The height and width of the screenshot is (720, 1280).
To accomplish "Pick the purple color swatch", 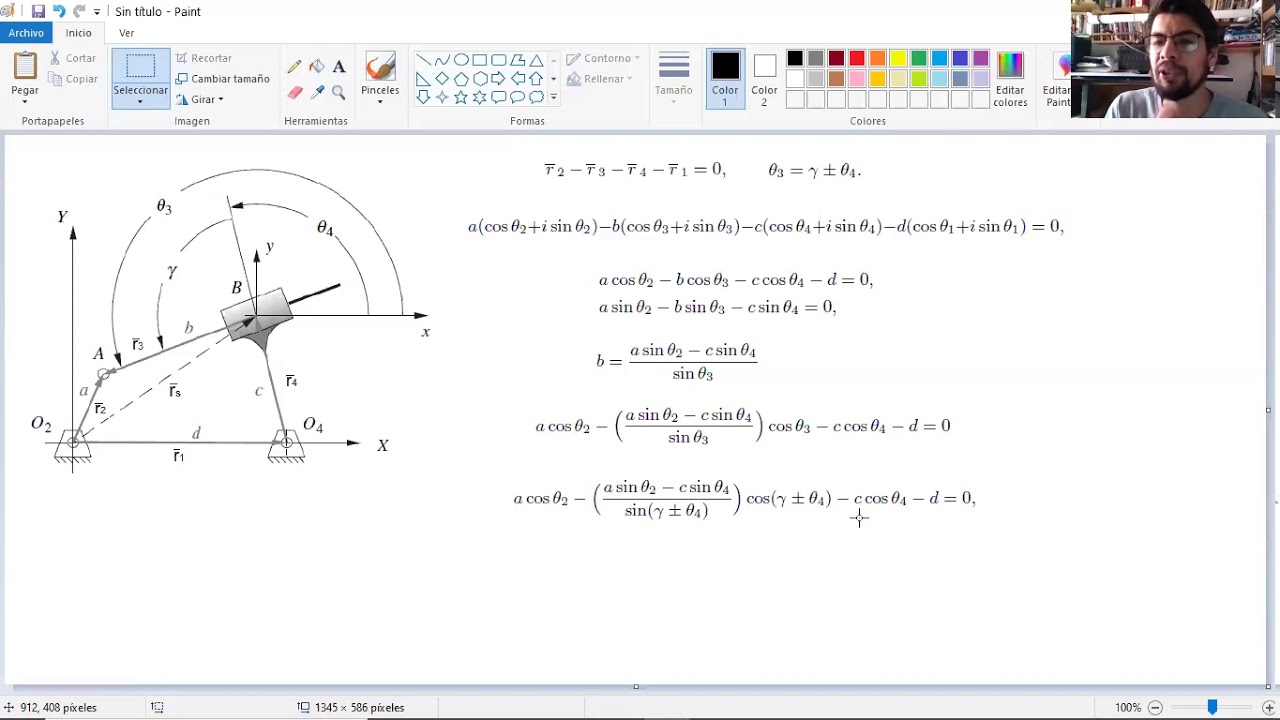I will pos(981,59).
